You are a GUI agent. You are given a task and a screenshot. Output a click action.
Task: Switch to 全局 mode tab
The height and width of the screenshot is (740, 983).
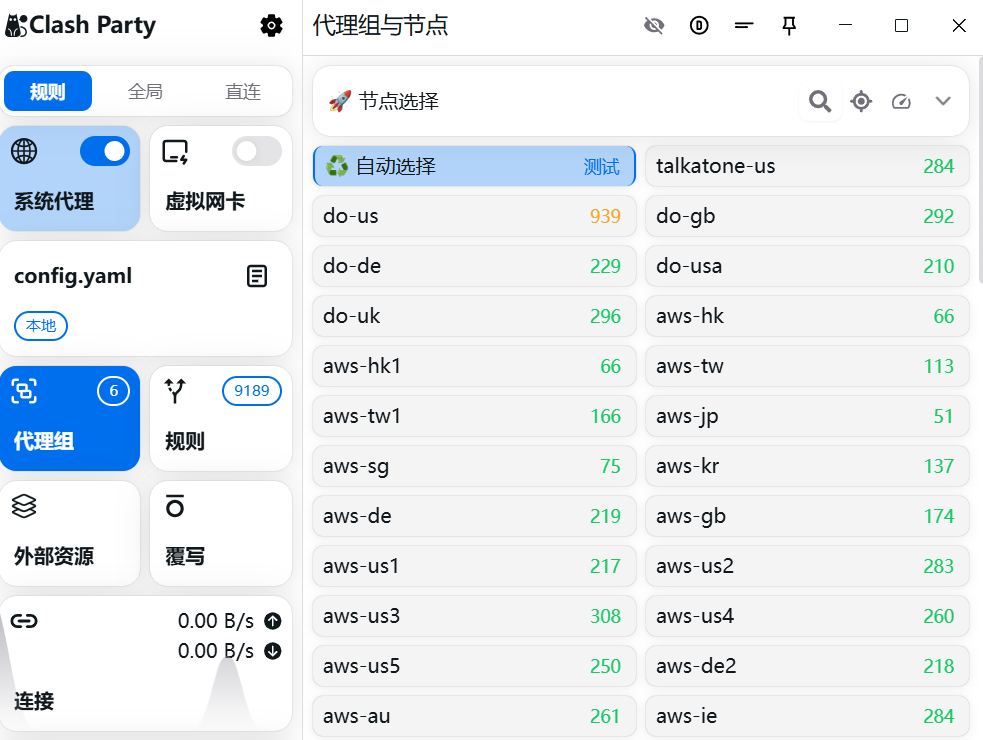point(145,92)
